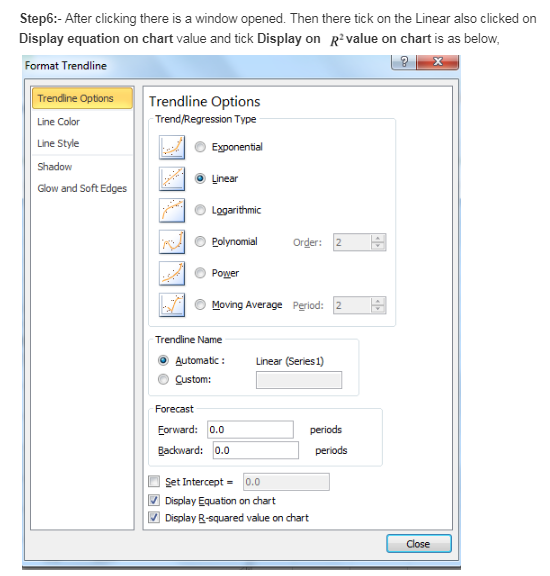The image size is (550, 576).
Task: Toggle Display R-squared value on chart checkbox
Action: (x=154, y=518)
